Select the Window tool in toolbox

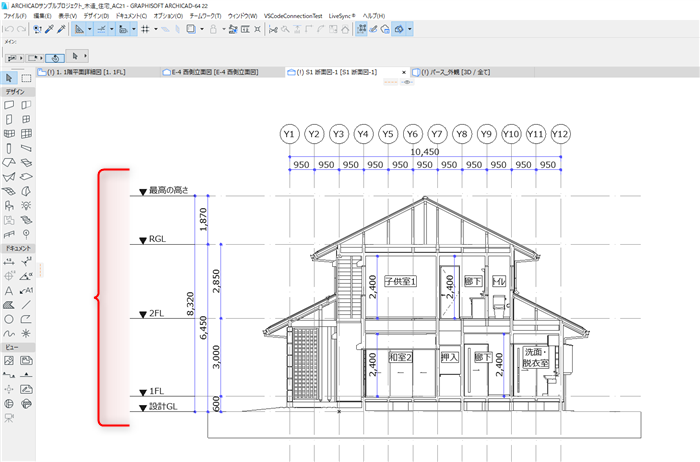pos(26,119)
